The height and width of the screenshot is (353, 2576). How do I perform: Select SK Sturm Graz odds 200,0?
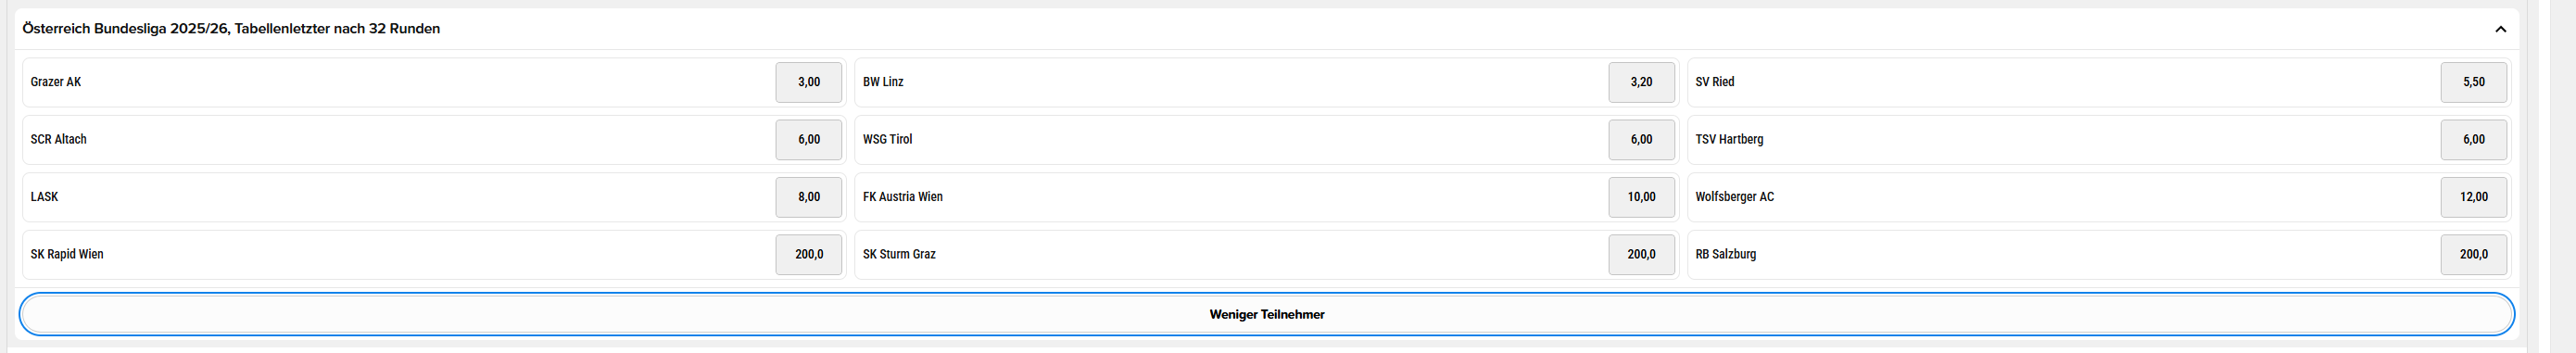pyautogui.click(x=1641, y=255)
